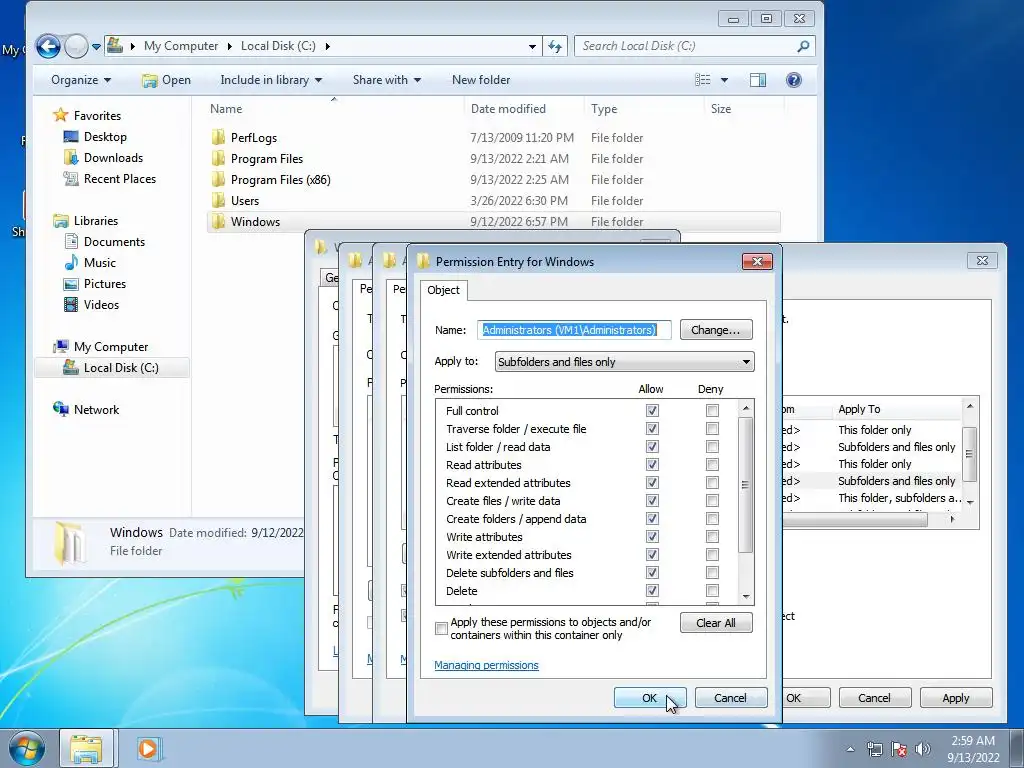Click the Windows Start orb
Viewport: 1024px width, 768px height.
26,748
